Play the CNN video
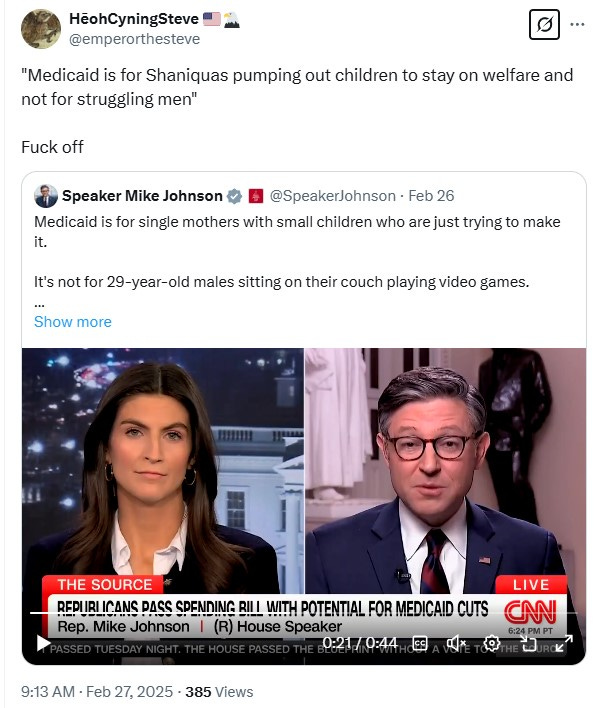 click(43, 643)
